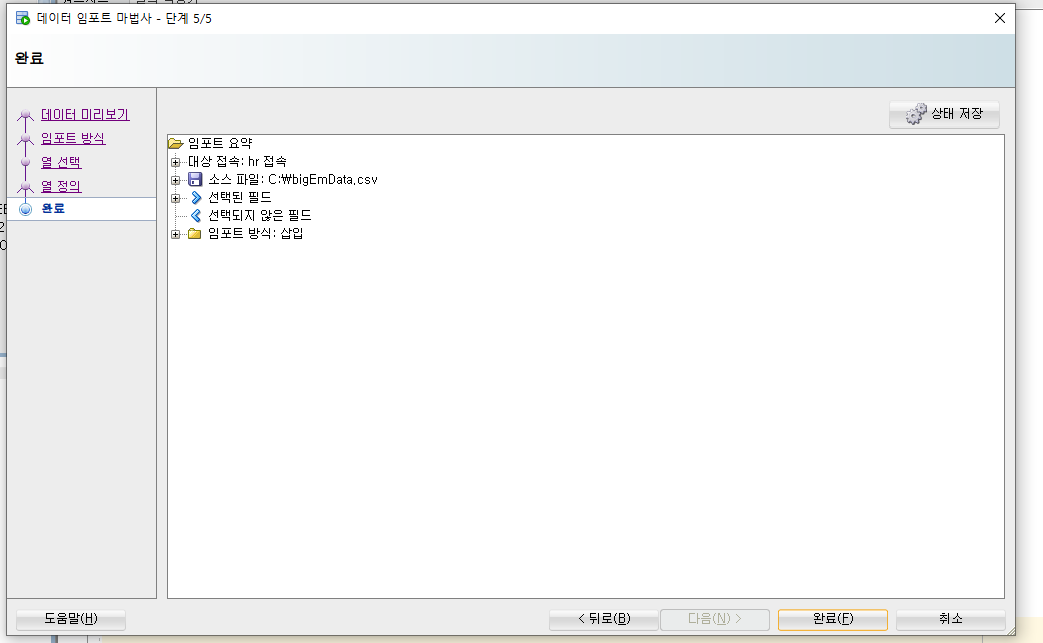Select the 임포트 요약 root row

[220, 143]
